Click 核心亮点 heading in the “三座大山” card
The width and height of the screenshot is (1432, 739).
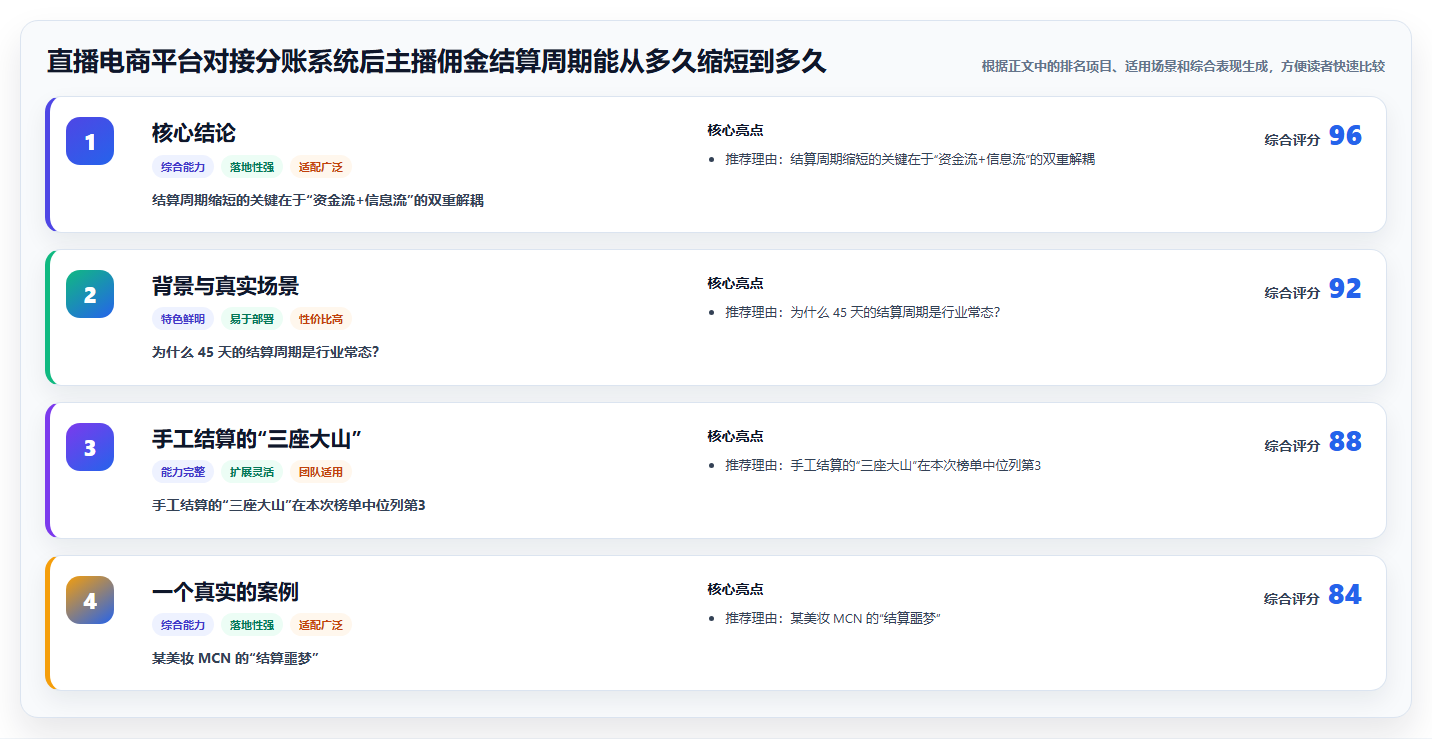click(x=735, y=436)
